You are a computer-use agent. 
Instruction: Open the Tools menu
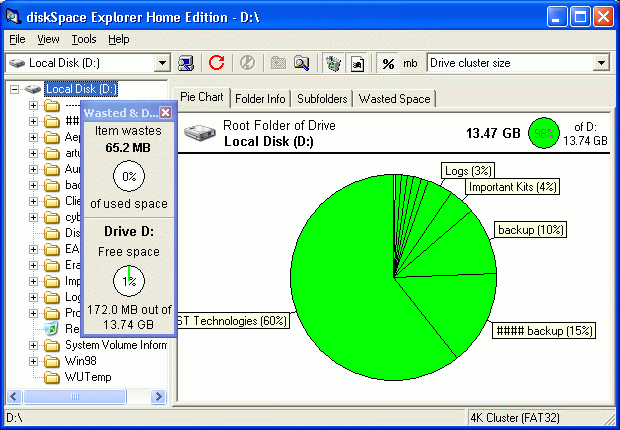tap(84, 39)
